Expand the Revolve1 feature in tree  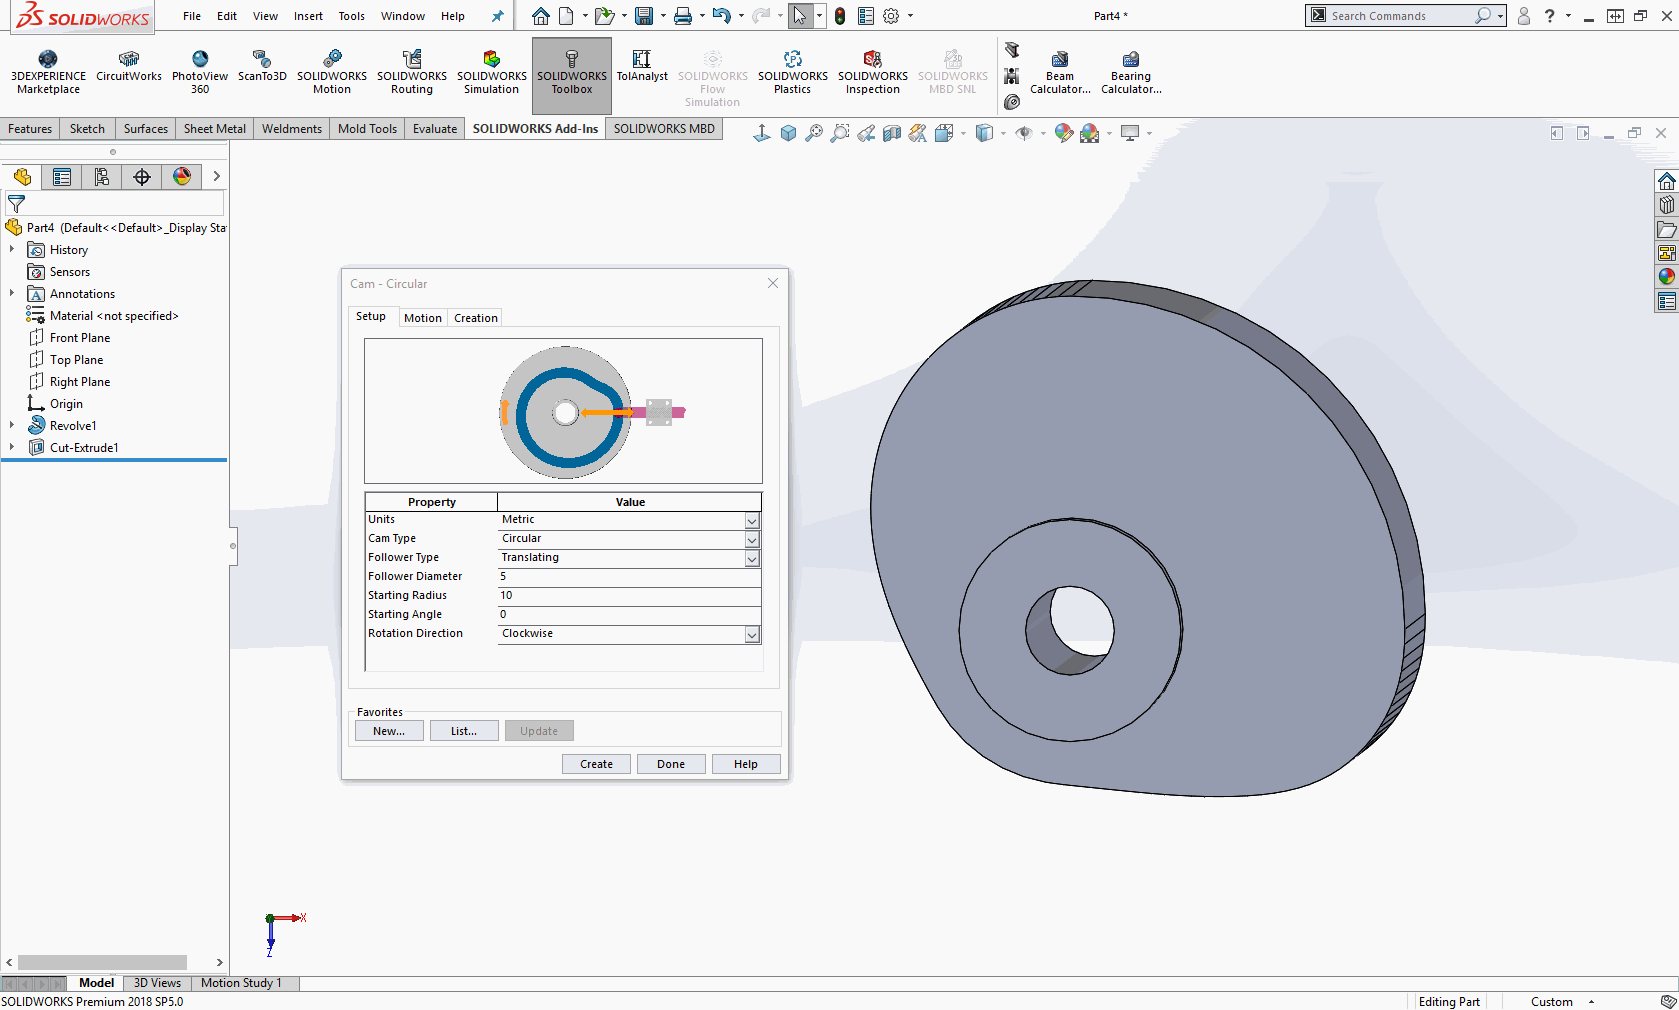12,426
